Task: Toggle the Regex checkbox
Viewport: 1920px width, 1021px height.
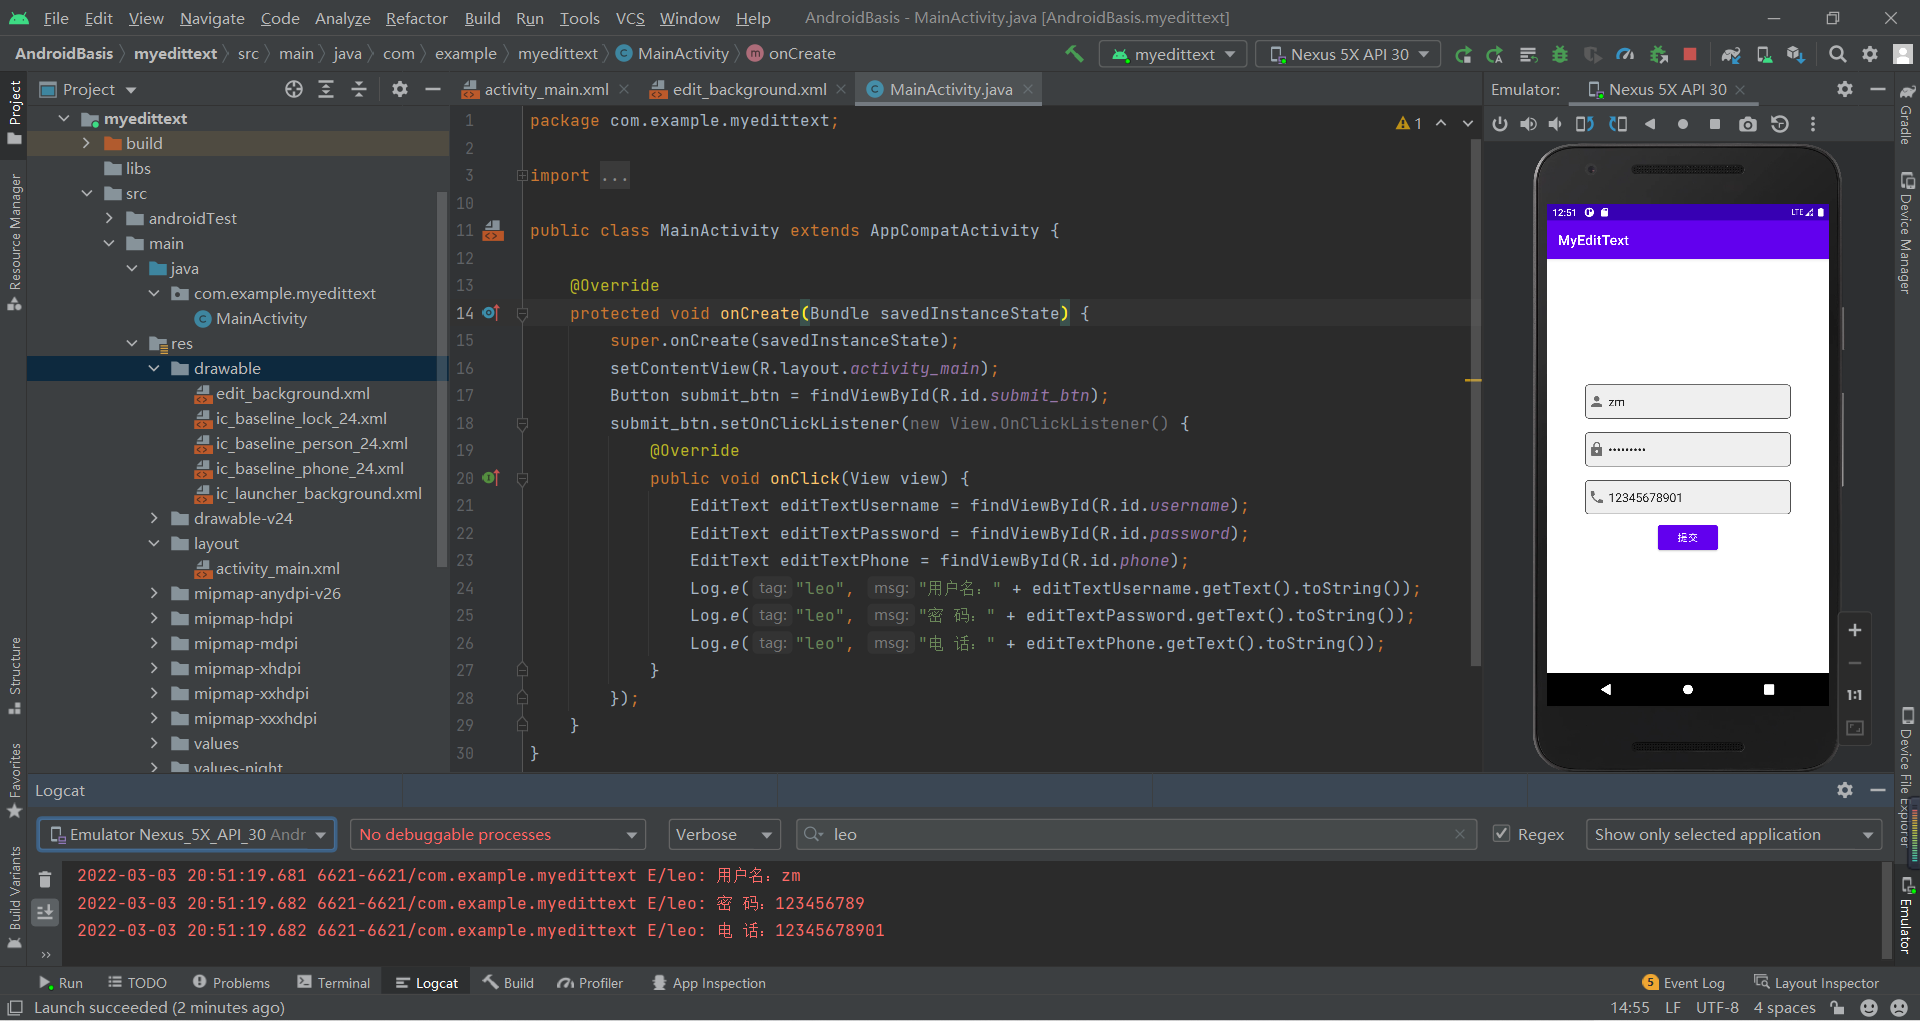Action: click(1501, 834)
